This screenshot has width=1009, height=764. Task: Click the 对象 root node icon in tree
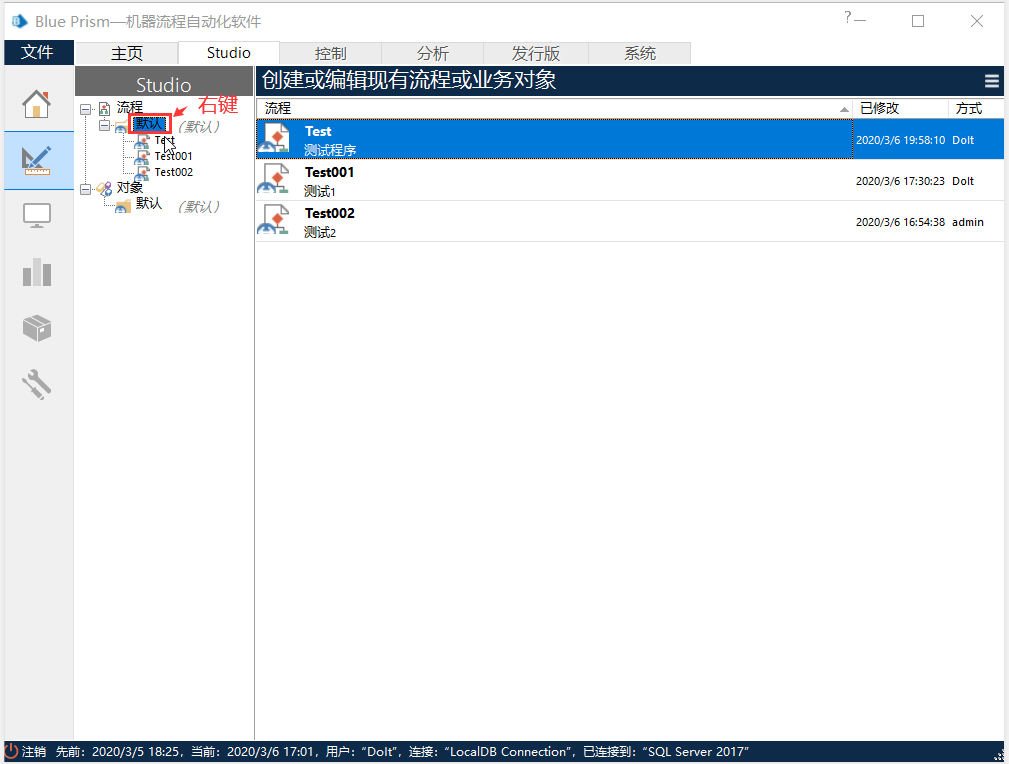coord(104,189)
